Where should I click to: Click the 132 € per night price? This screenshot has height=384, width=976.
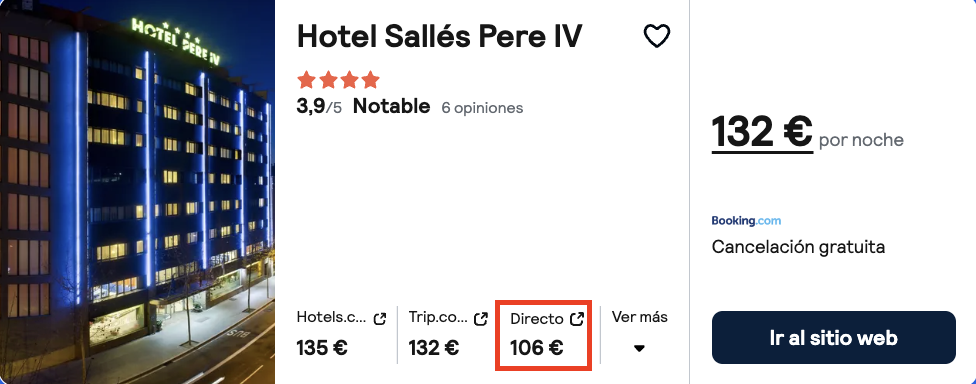(762, 132)
